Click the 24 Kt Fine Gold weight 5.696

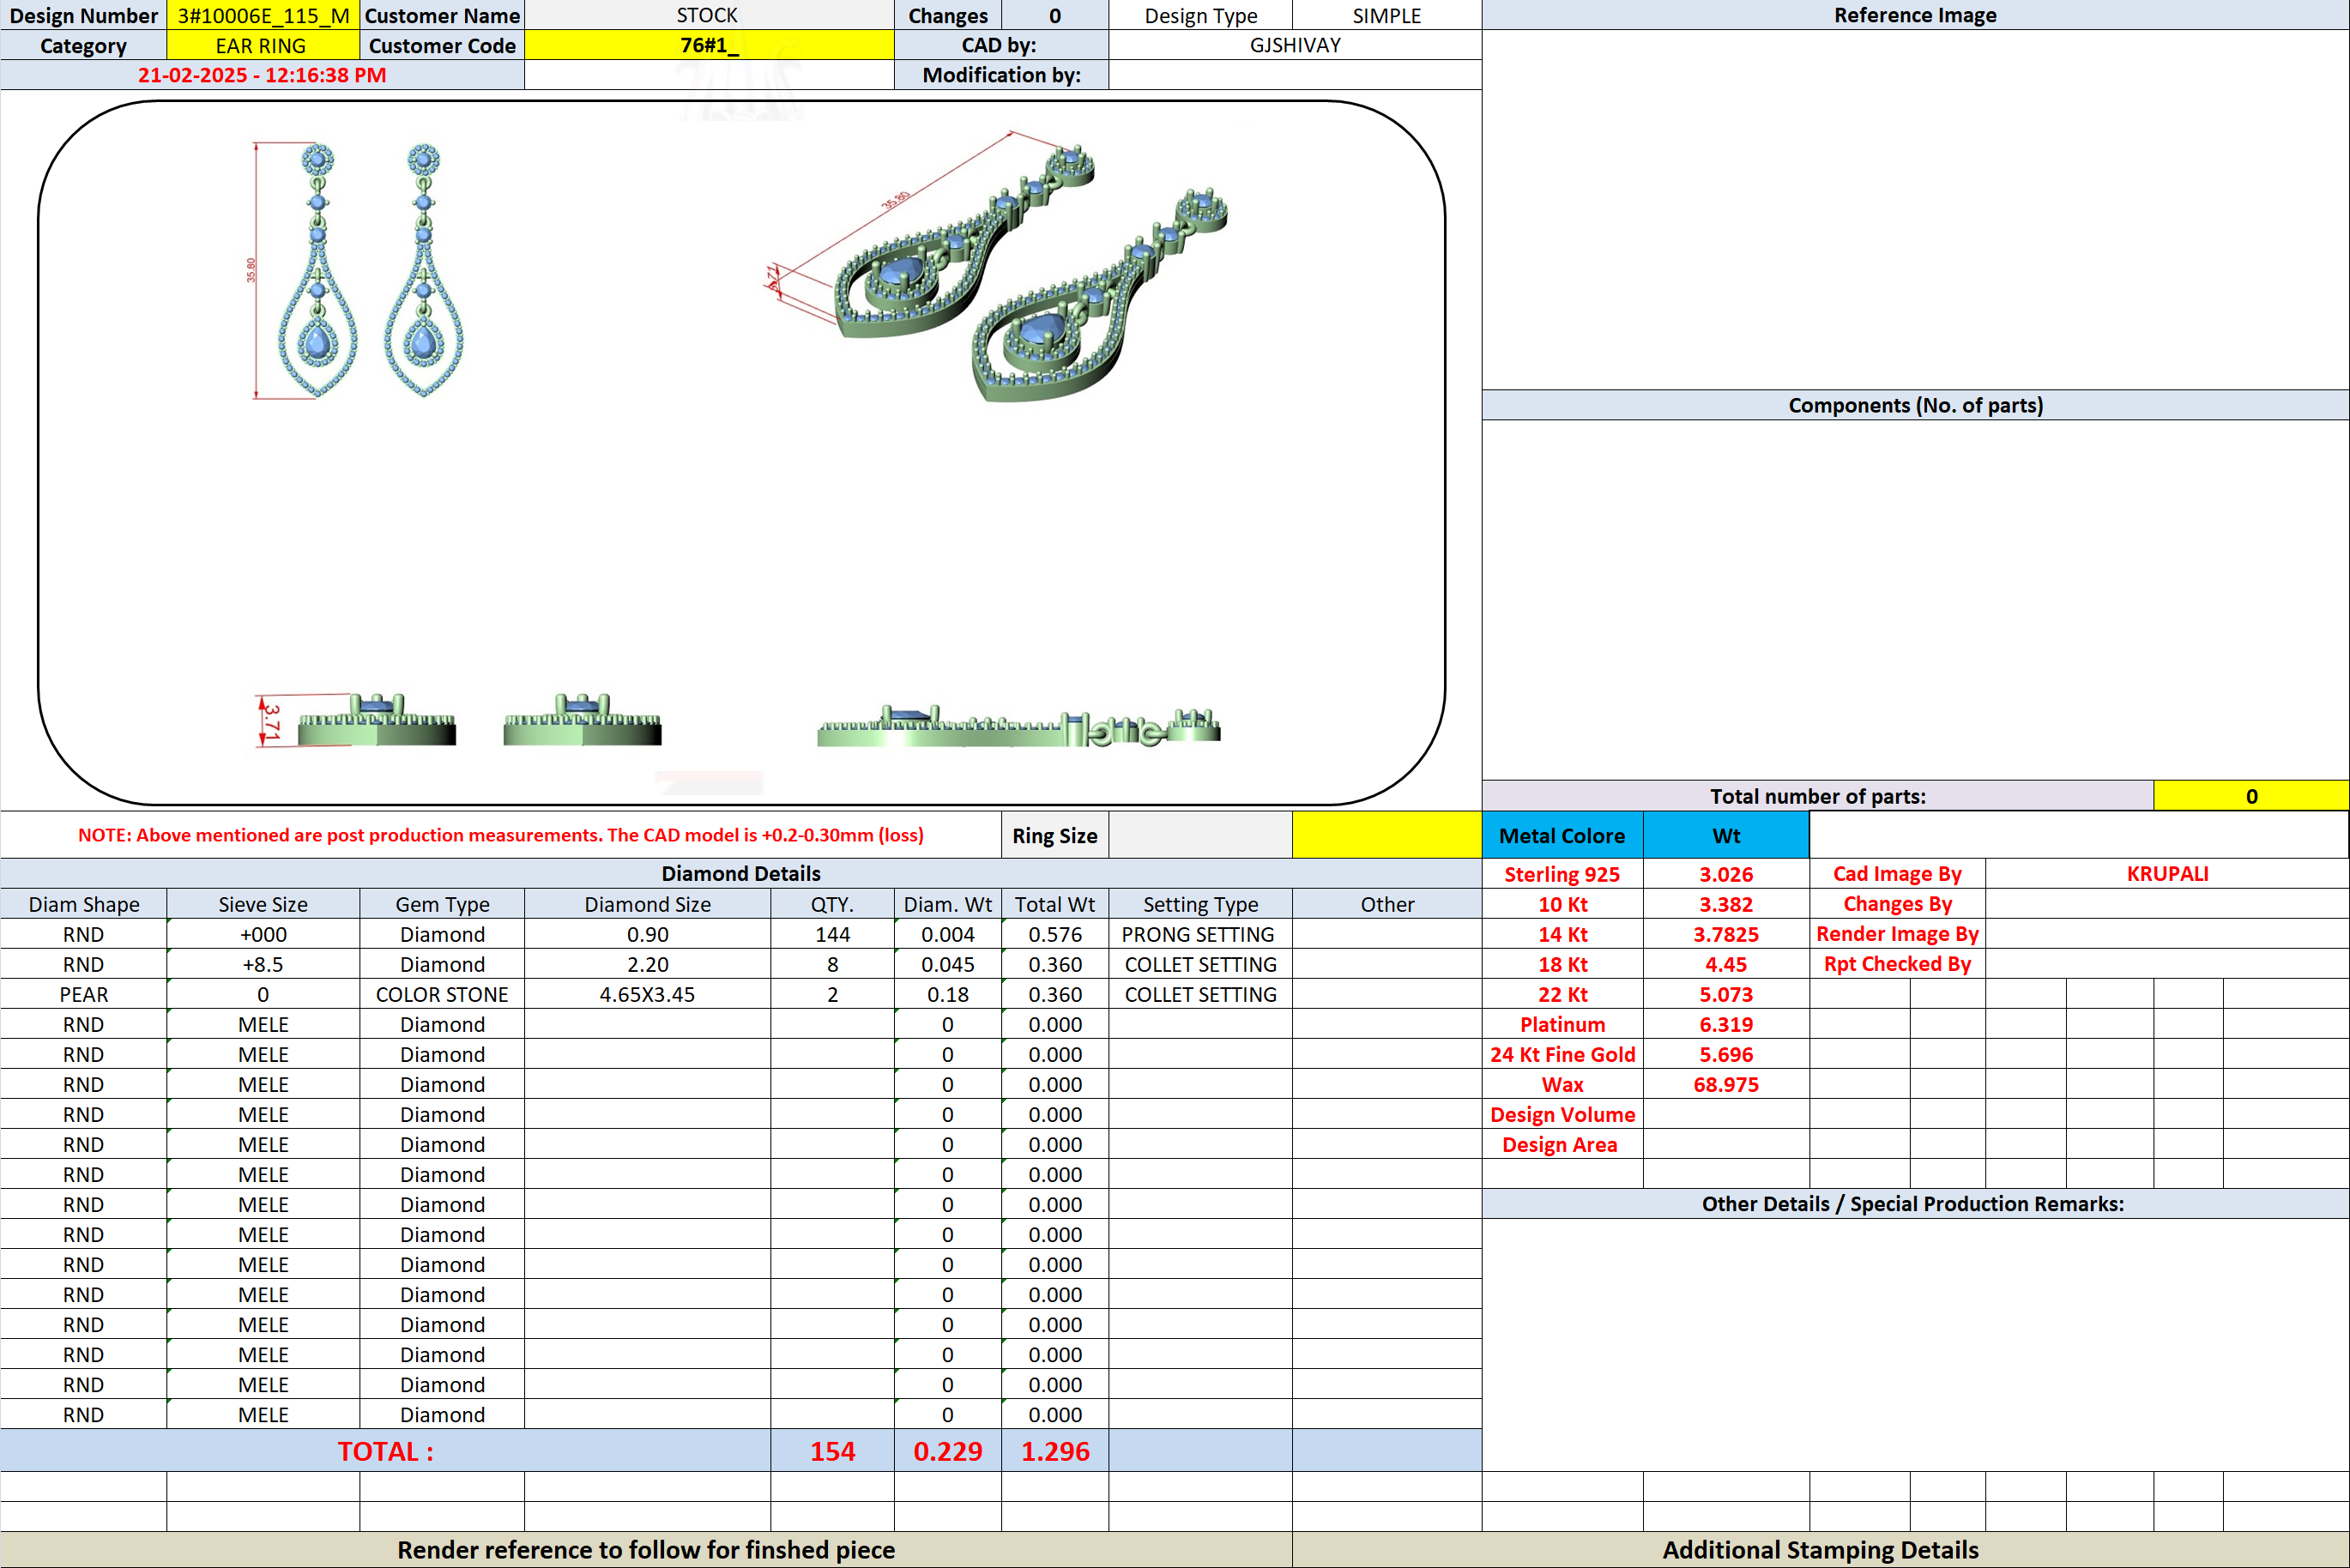[1726, 1054]
